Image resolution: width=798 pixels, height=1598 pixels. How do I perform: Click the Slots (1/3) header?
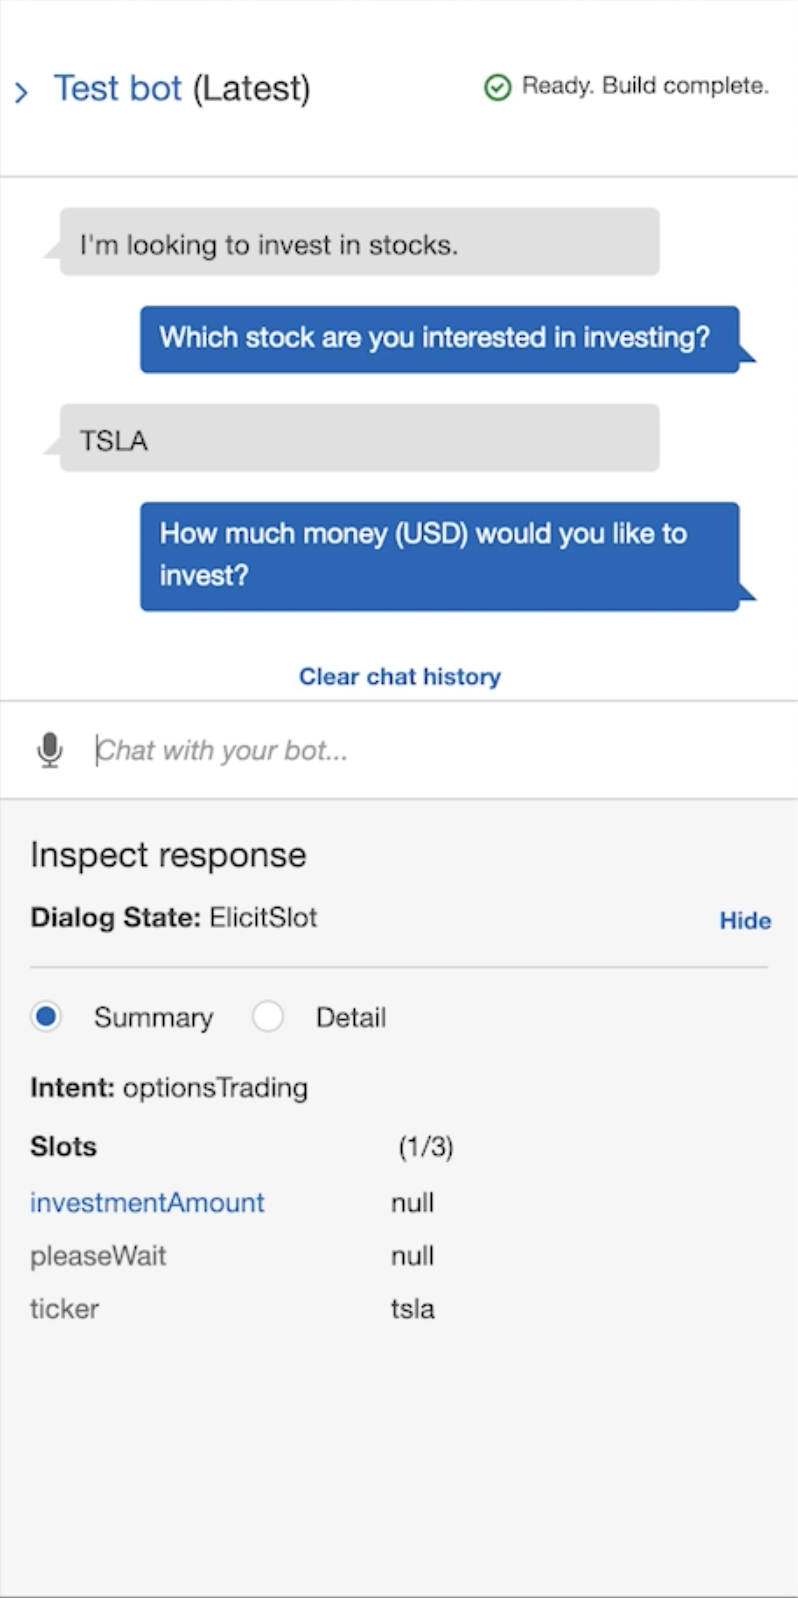(63, 1147)
